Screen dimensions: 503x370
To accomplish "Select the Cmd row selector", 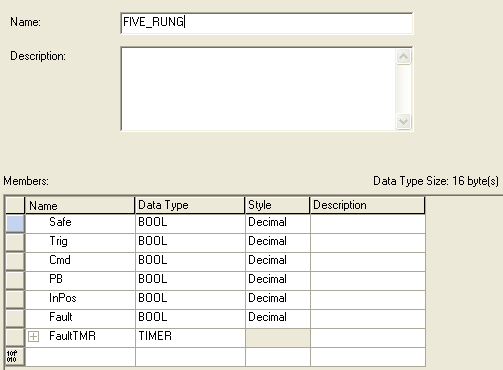I will coord(15,261).
